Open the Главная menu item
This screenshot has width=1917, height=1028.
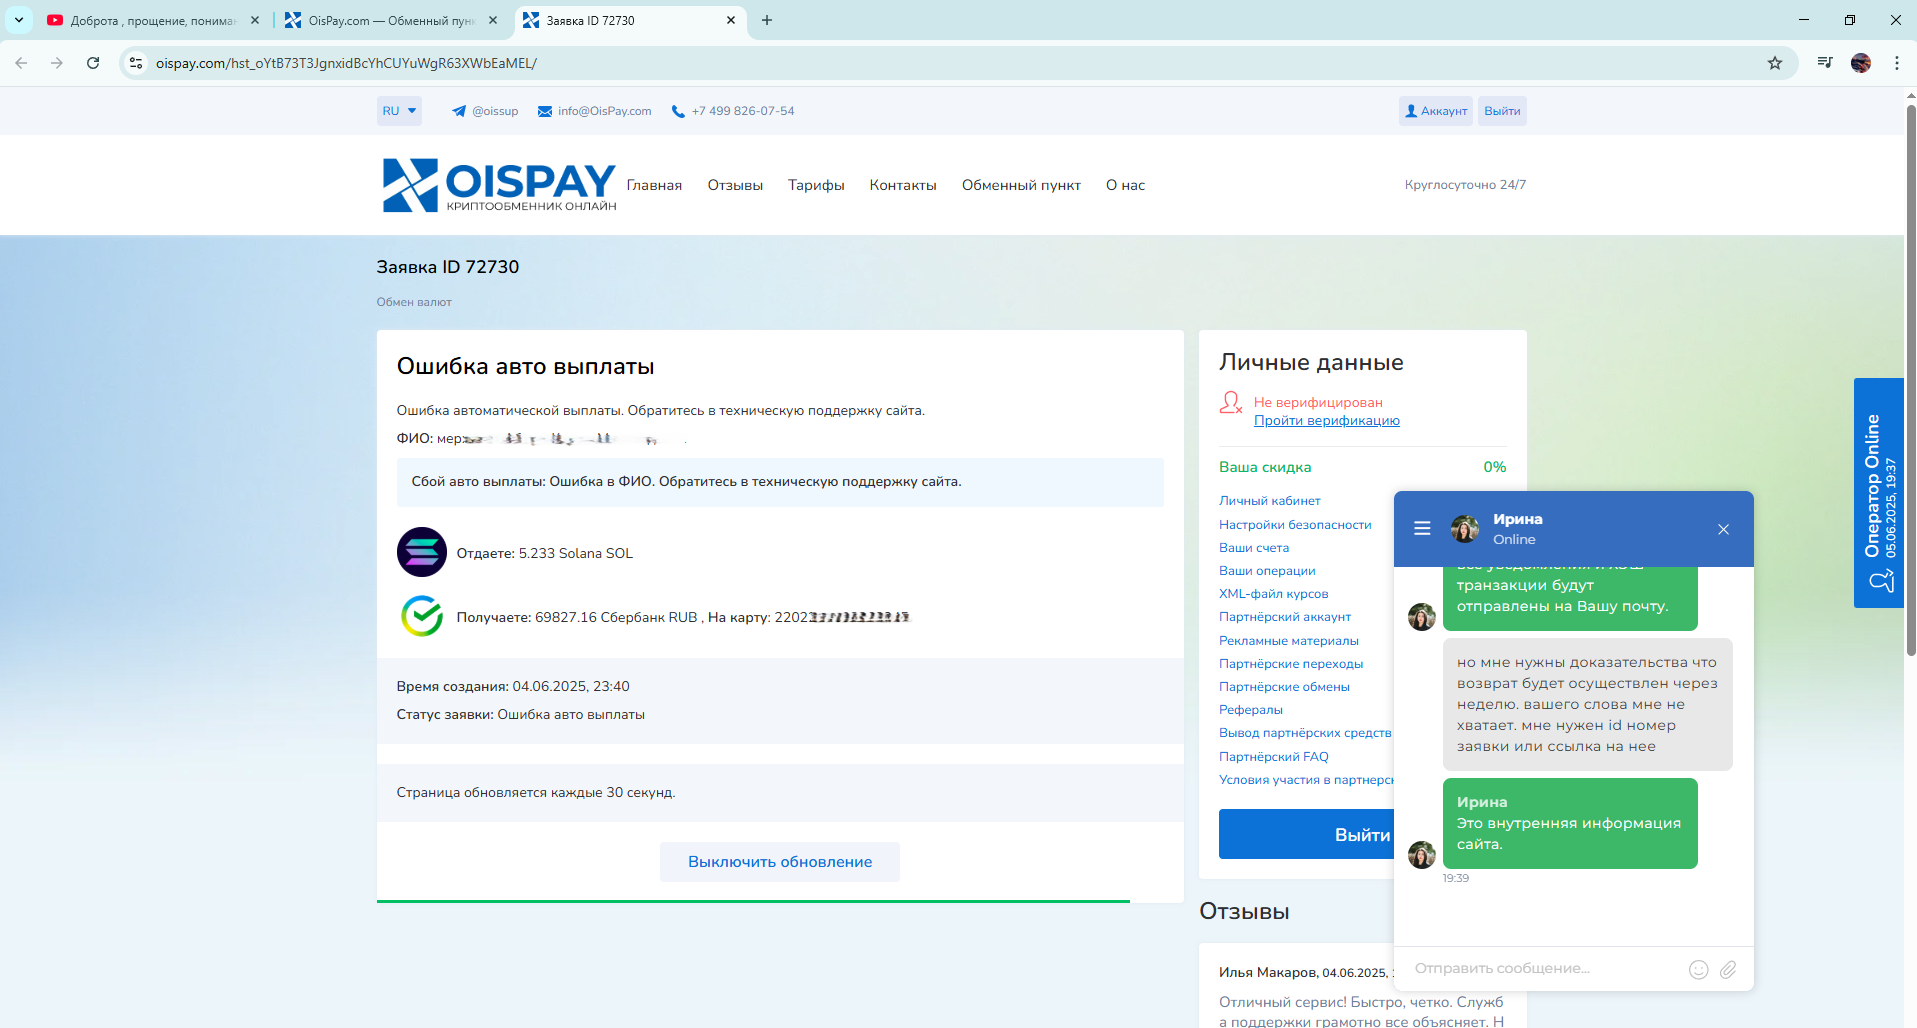(654, 185)
